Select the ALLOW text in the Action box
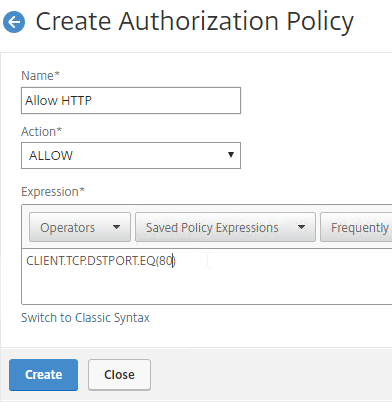392x402 pixels. [x=51, y=156]
